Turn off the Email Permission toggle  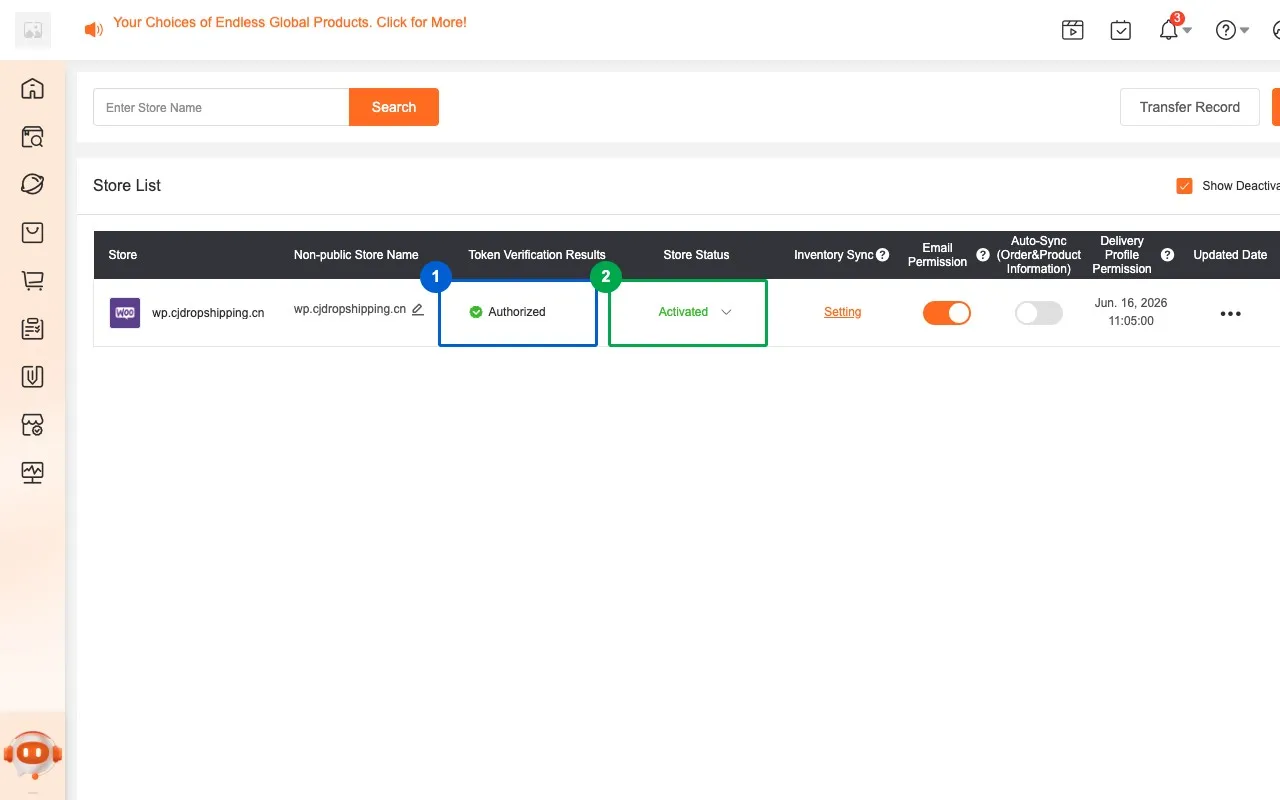[947, 313]
